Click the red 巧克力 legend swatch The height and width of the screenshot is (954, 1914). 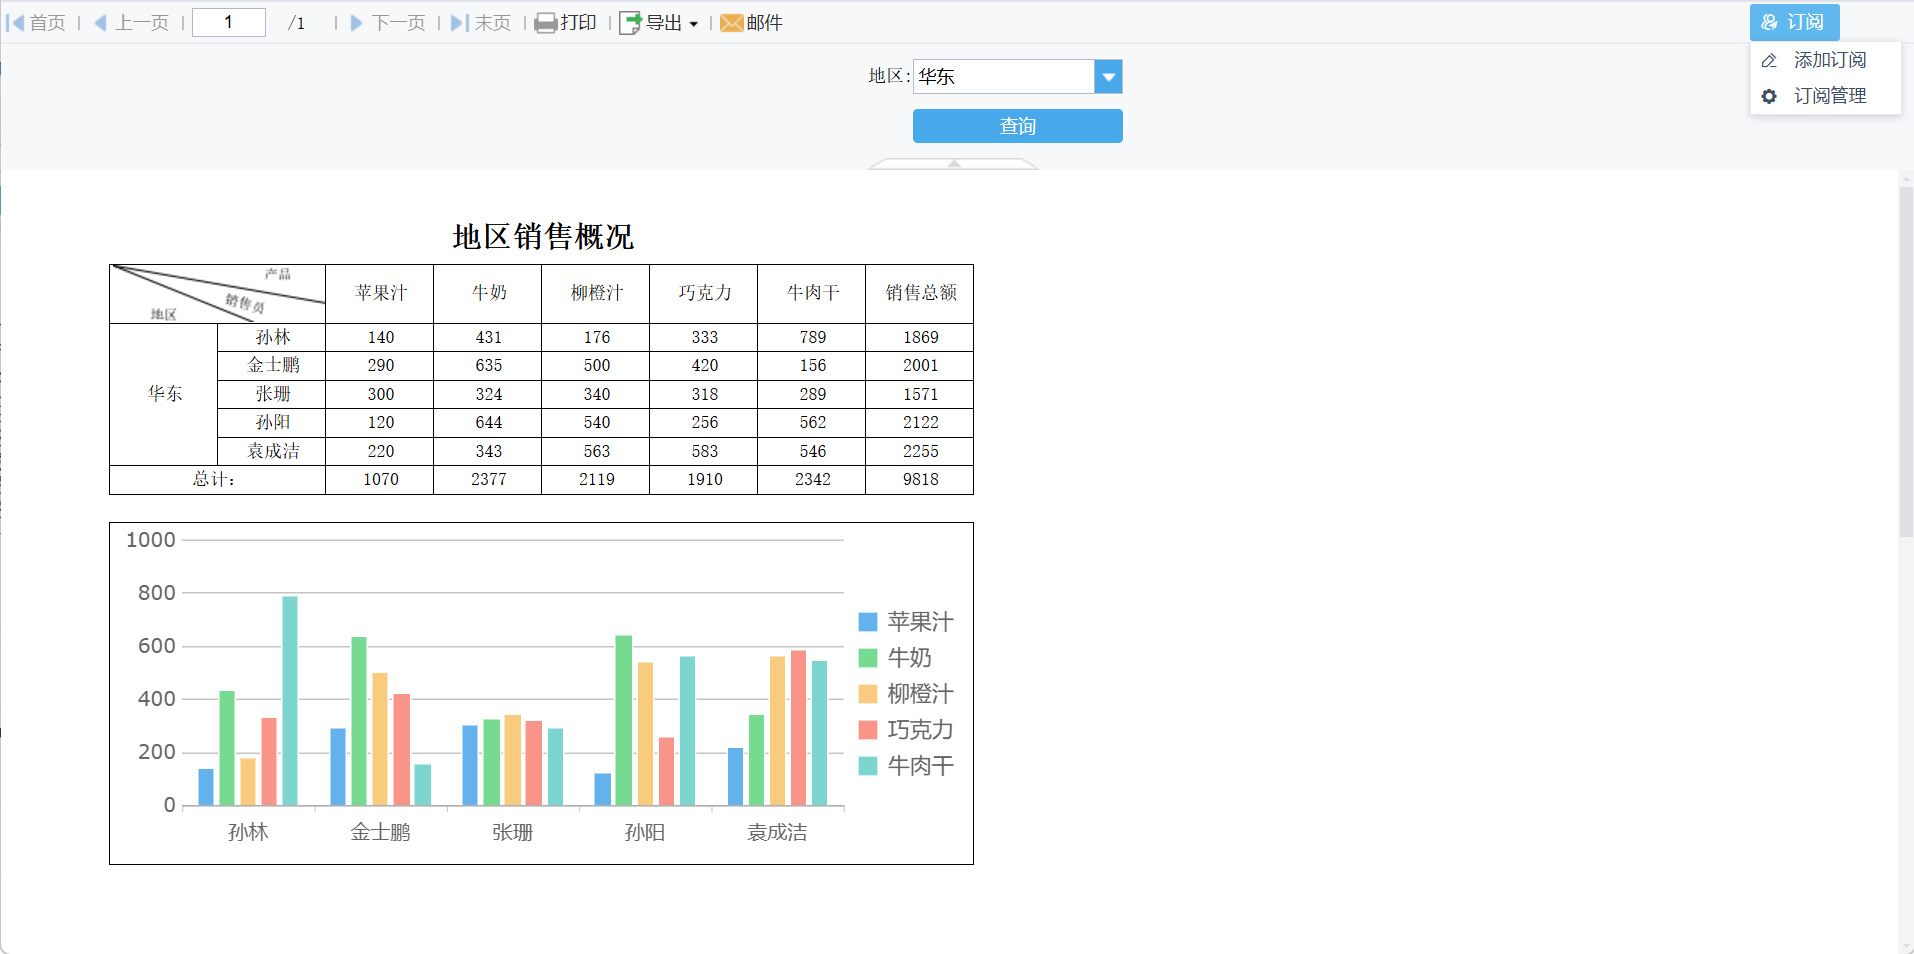[868, 730]
